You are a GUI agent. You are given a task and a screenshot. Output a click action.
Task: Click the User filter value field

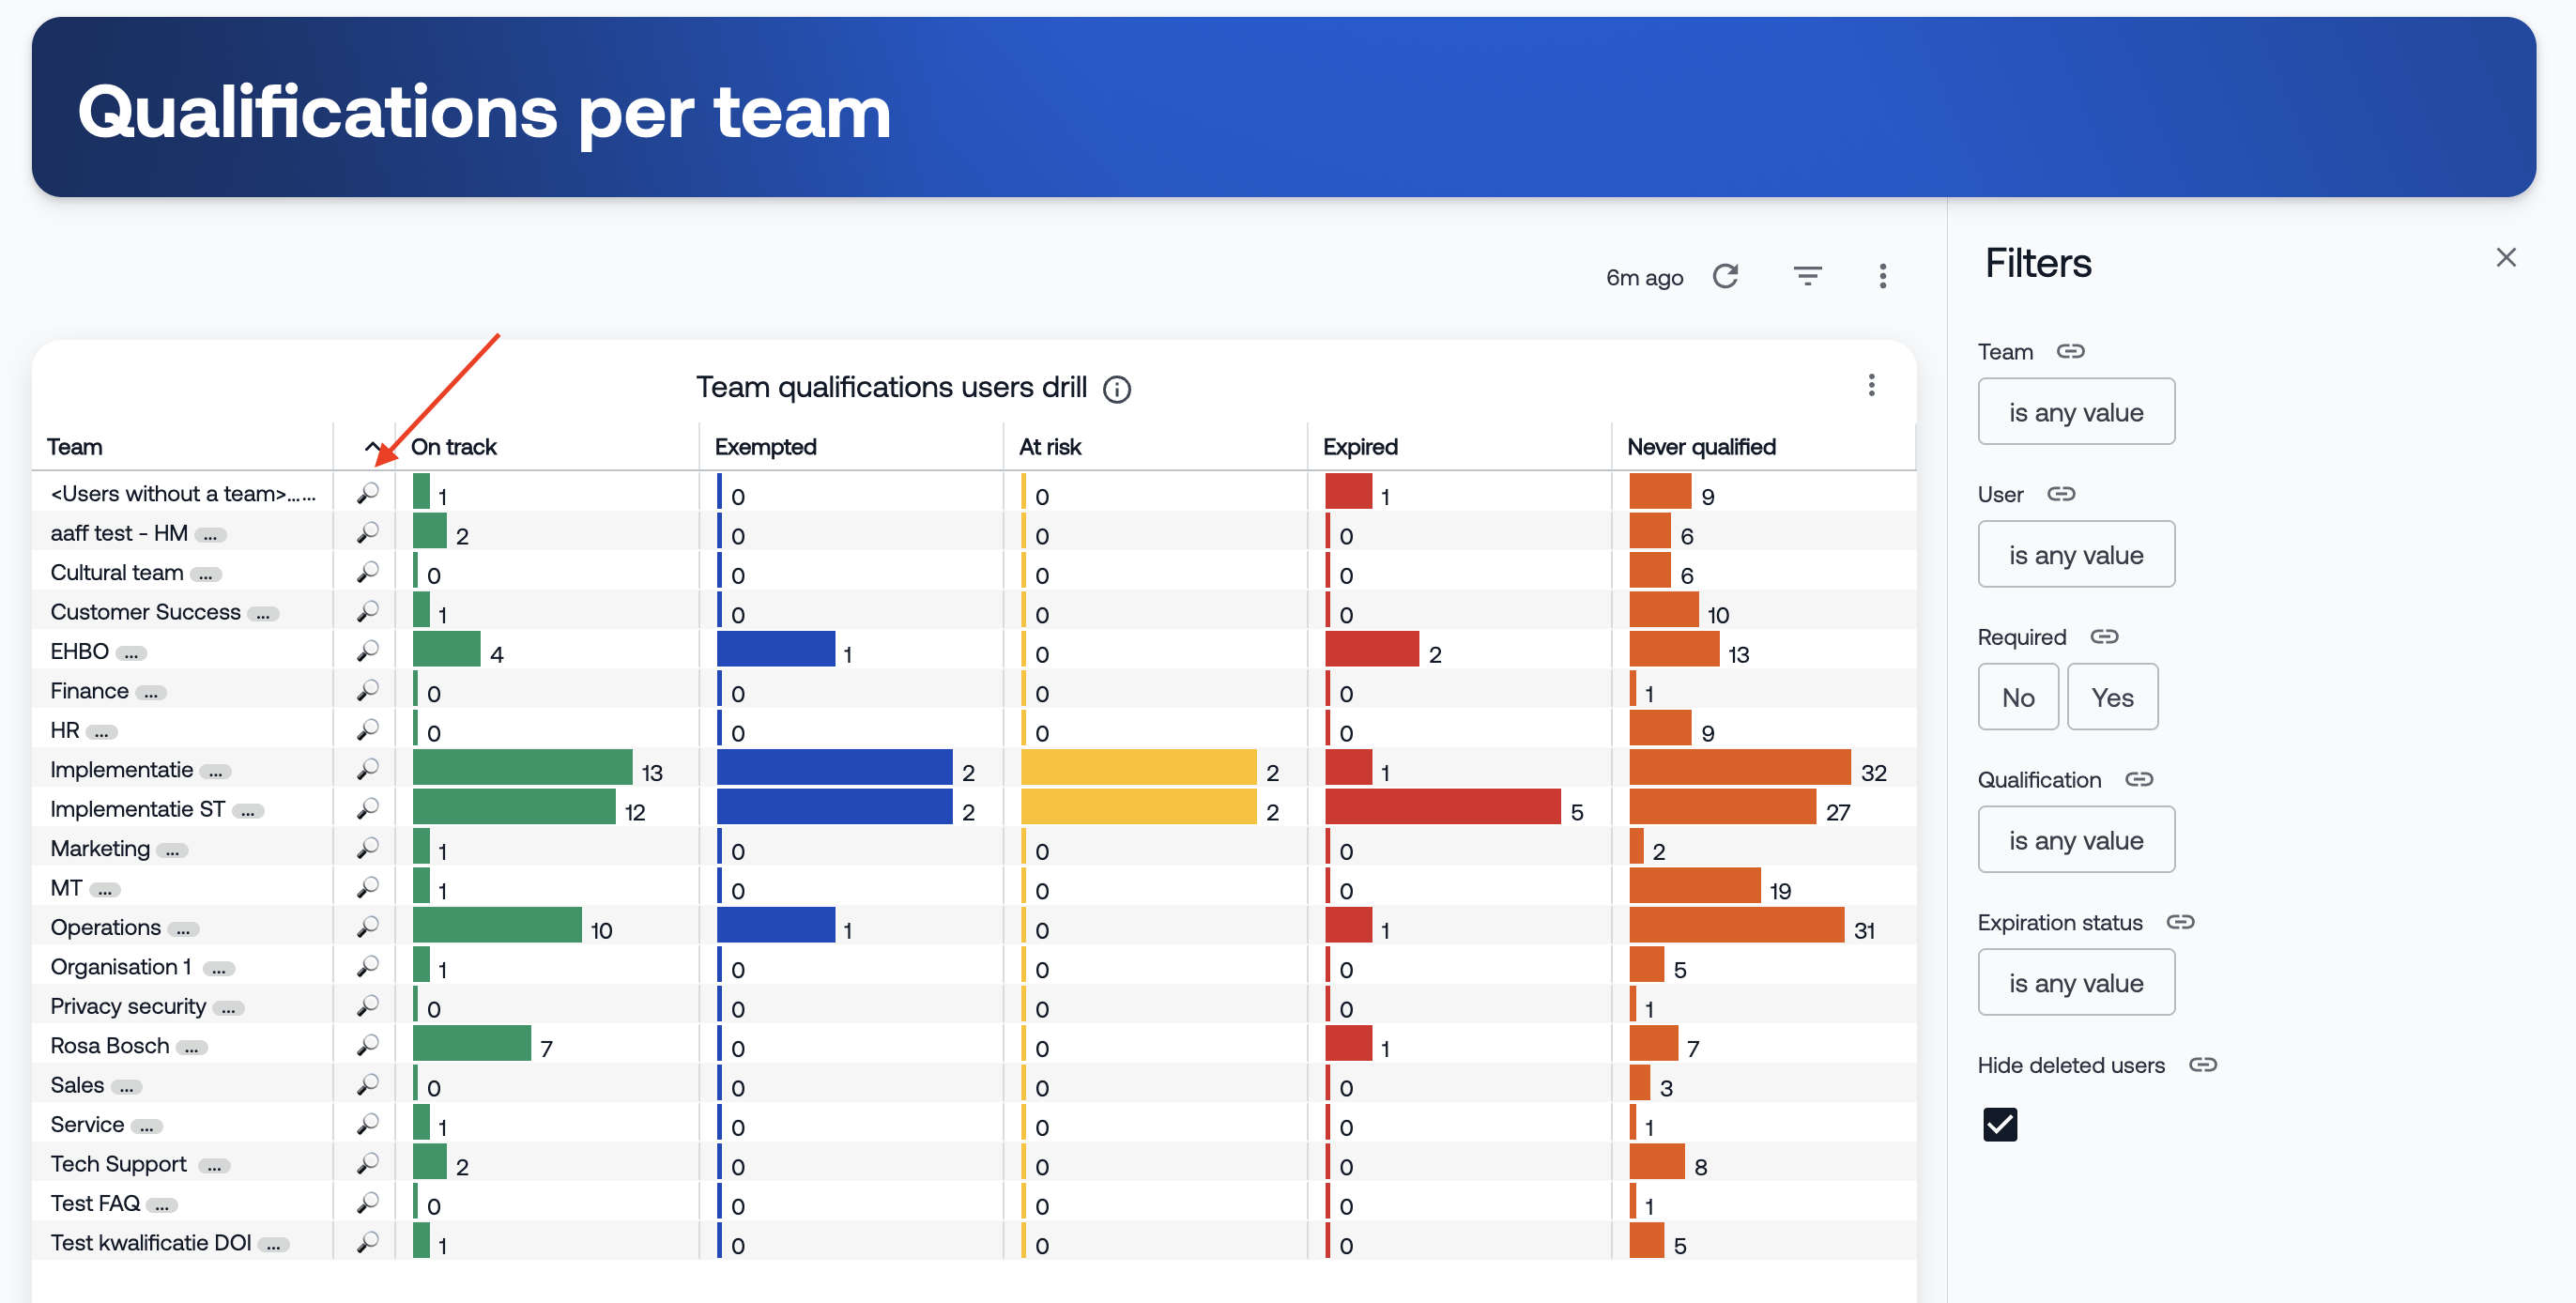(x=2075, y=554)
